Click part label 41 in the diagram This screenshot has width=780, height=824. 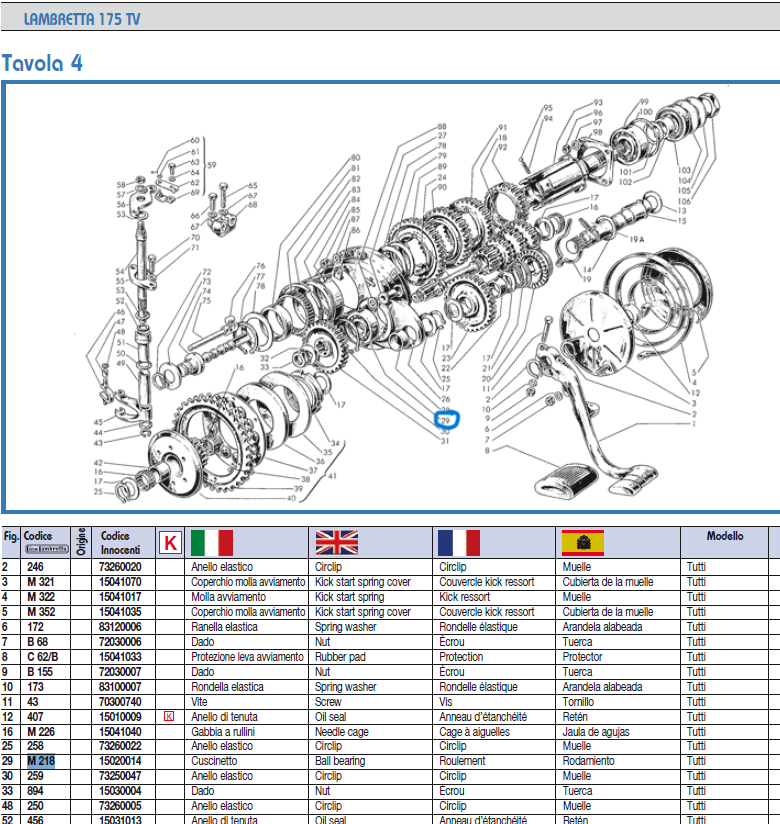pyautogui.click(x=332, y=476)
